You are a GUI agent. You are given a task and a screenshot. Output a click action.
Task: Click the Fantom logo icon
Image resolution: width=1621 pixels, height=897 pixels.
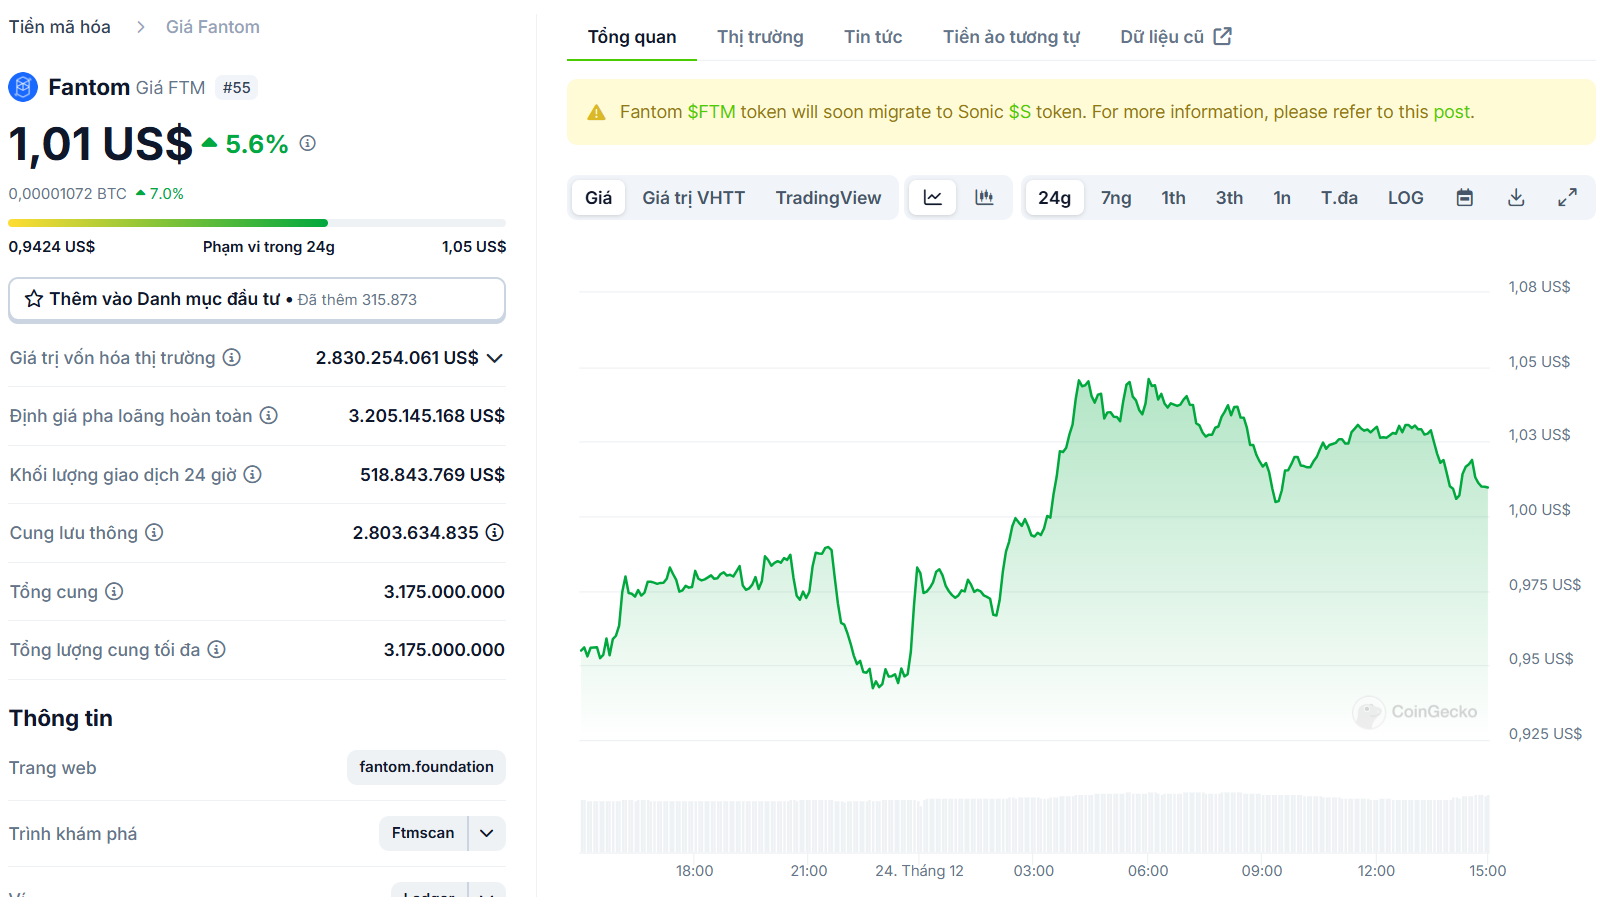click(23, 87)
